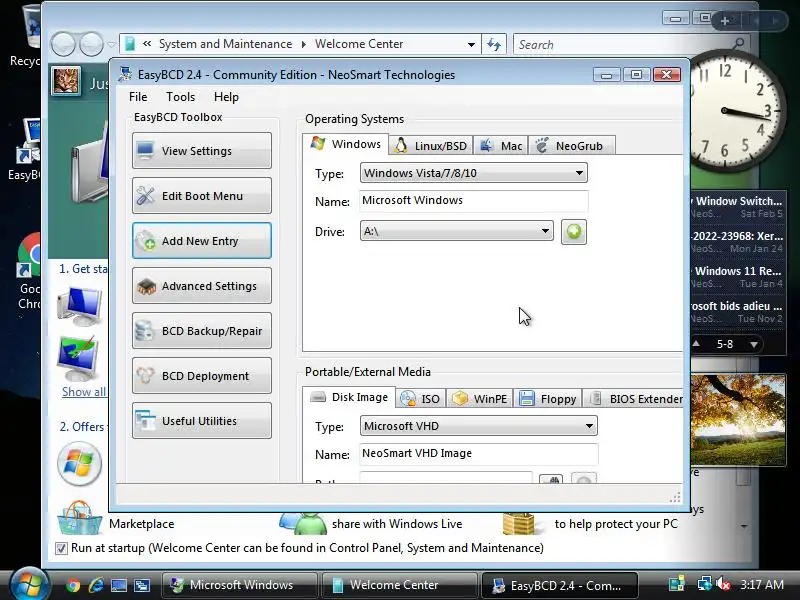Open the File menu
The height and width of the screenshot is (600, 800).
click(x=138, y=97)
